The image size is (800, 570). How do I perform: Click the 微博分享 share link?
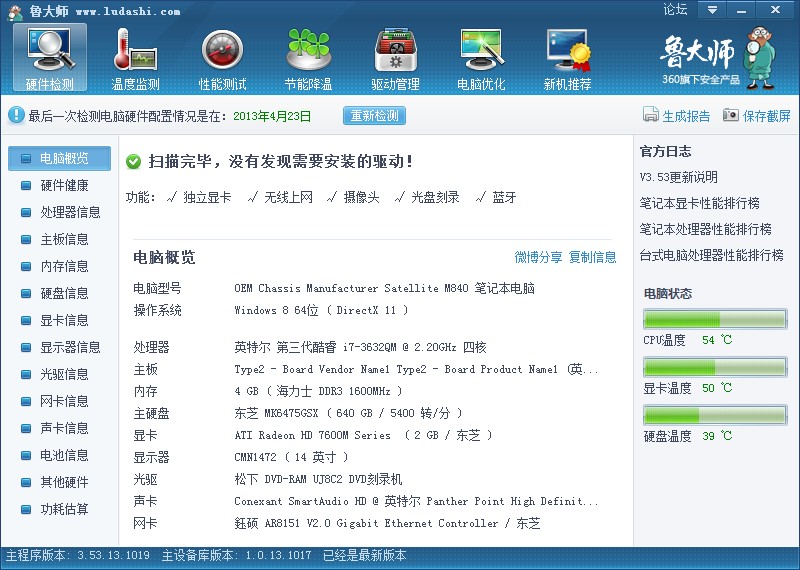[538, 257]
